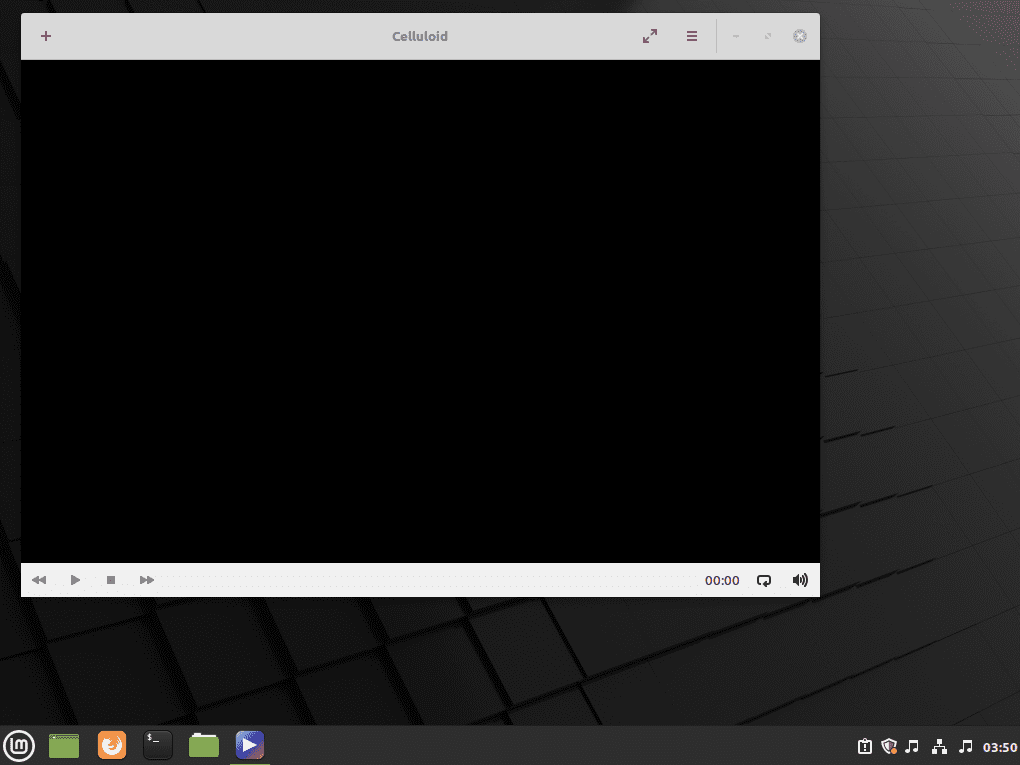Screen dimensions: 1020x765
Task: Start playback with the play button
Action: click(x=75, y=580)
